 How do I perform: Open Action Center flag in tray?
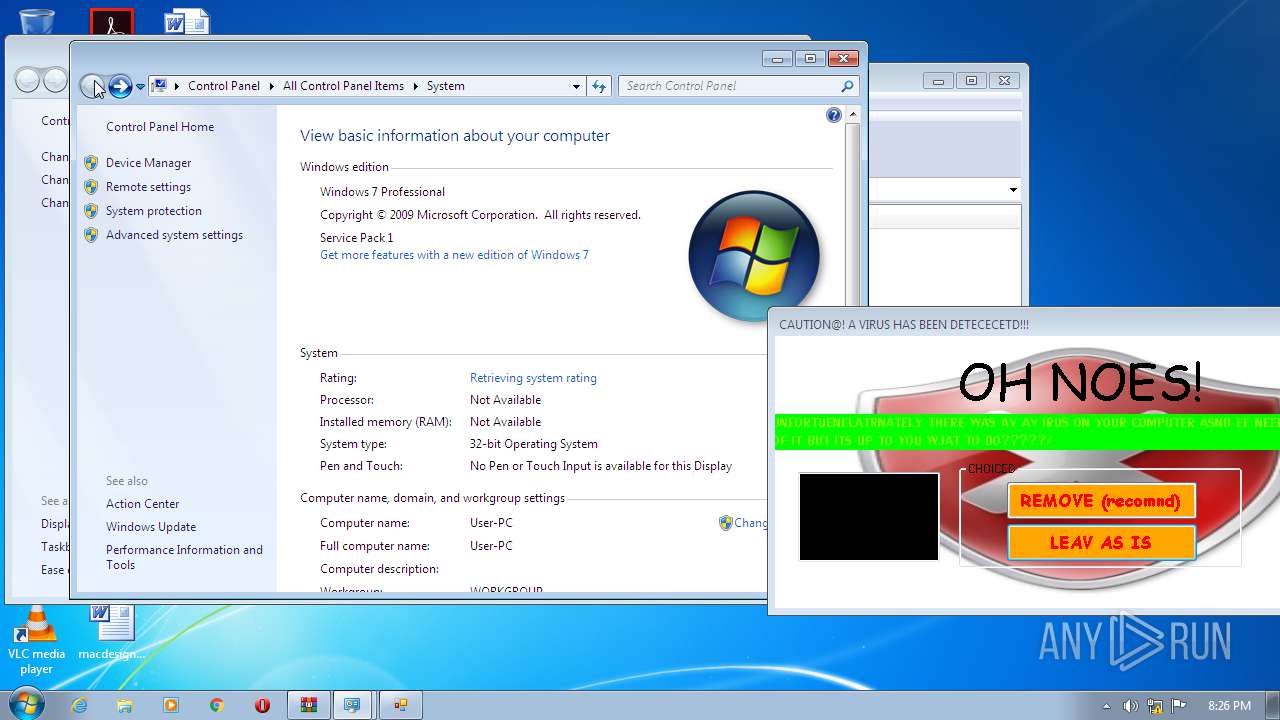pyautogui.click(x=1179, y=706)
